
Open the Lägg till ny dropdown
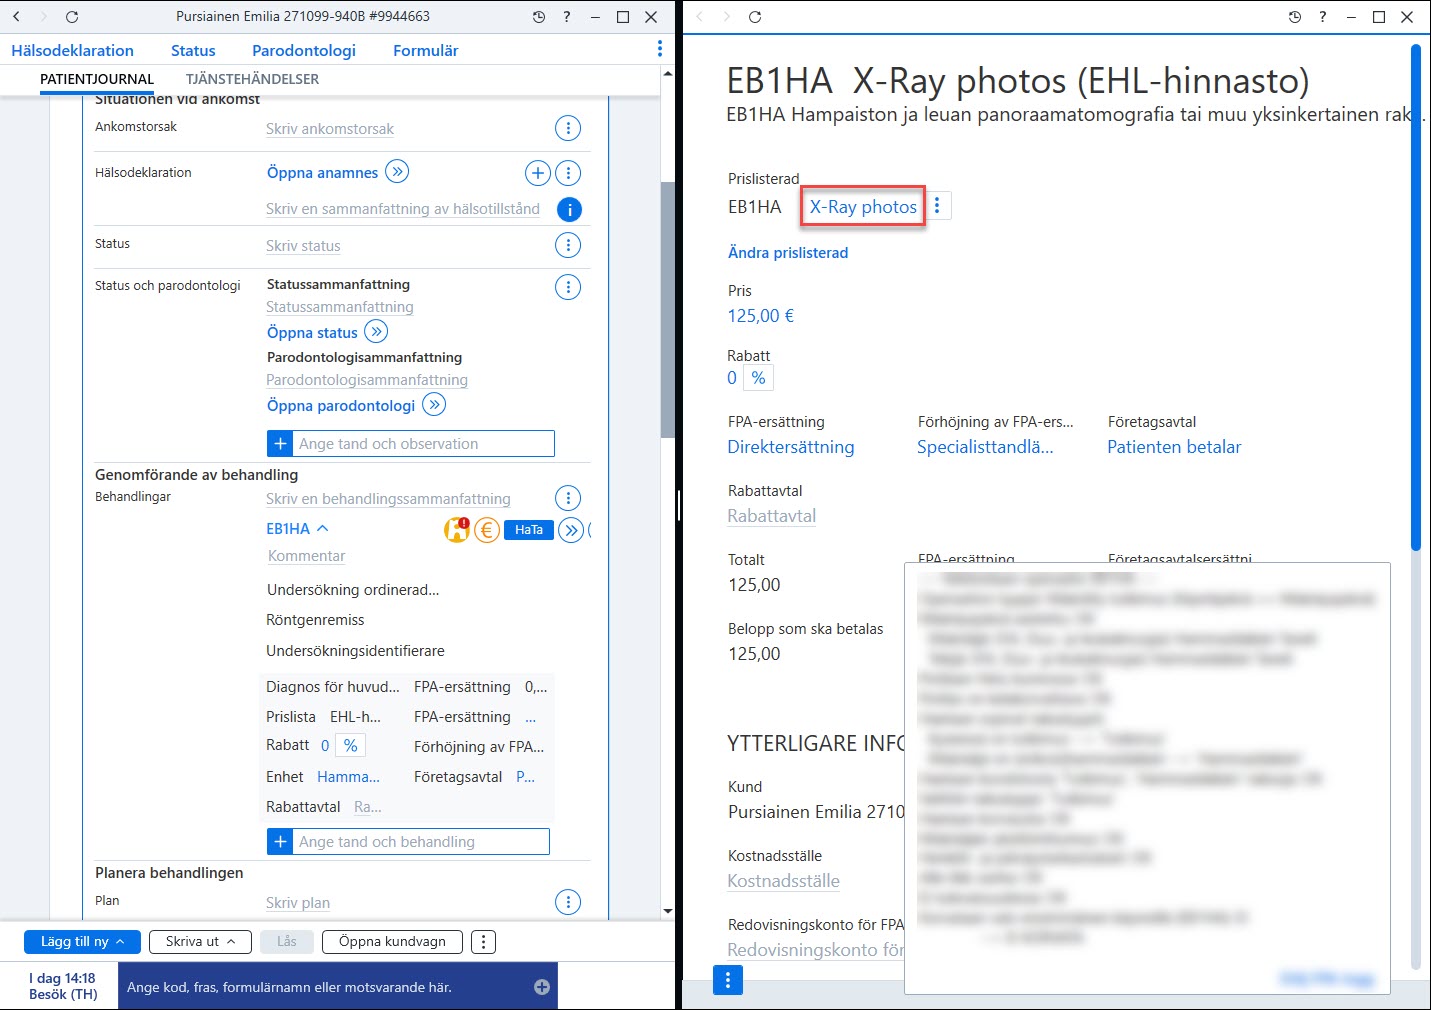click(x=83, y=942)
